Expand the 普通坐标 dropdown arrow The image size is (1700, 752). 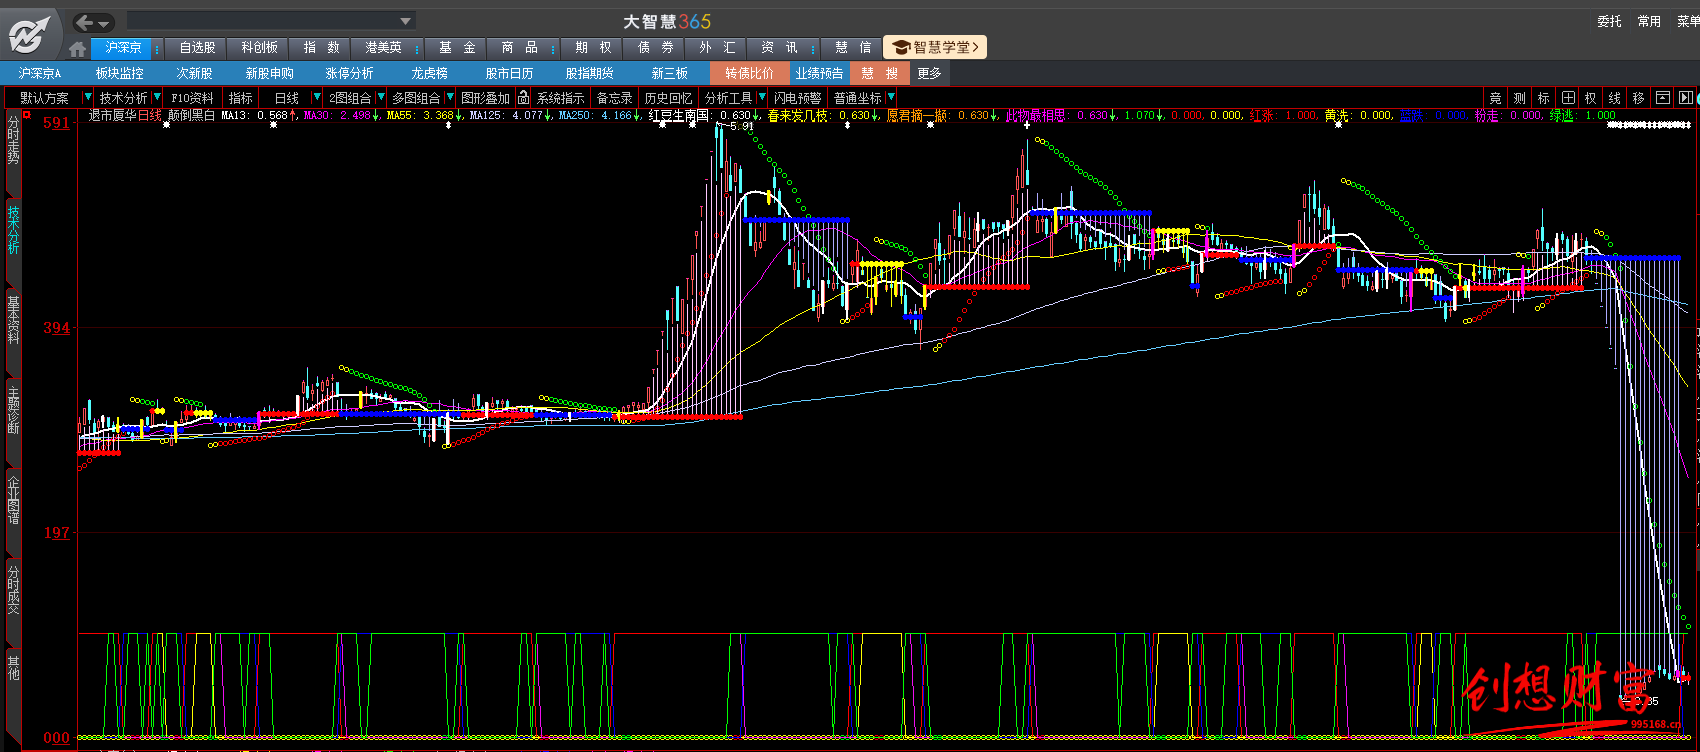(x=890, y=98)
